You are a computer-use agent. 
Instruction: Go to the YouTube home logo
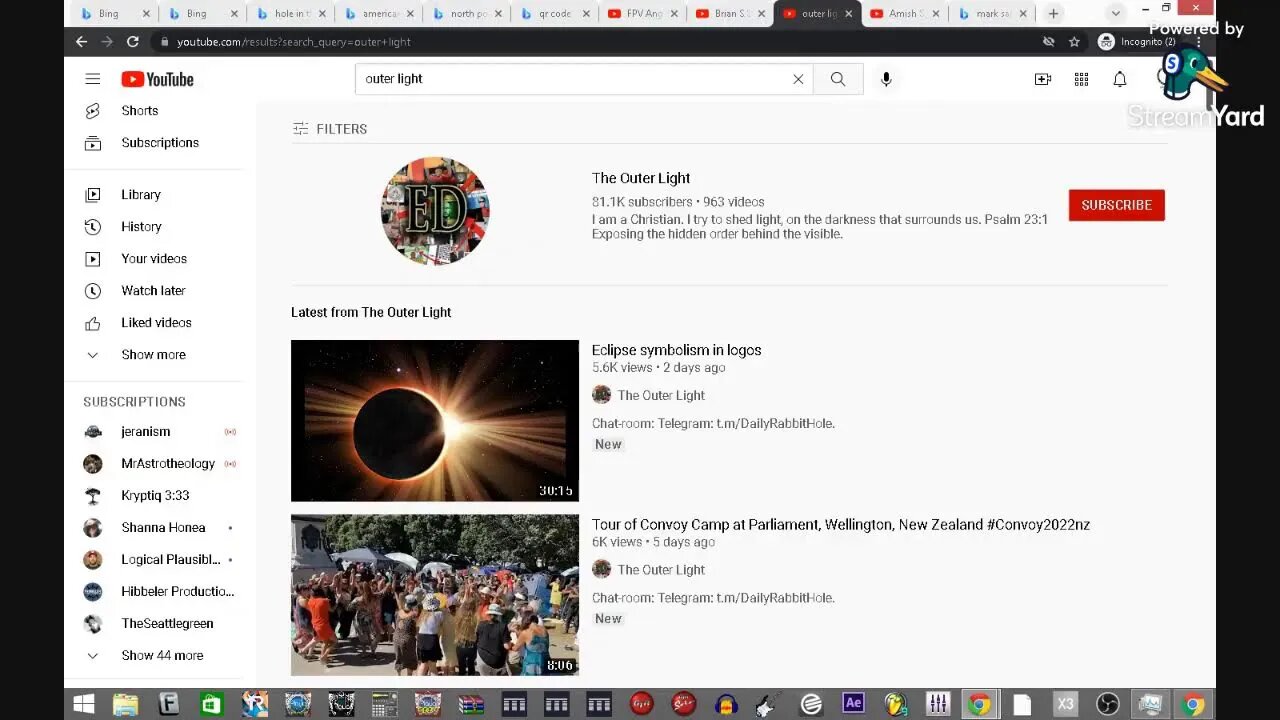[158, 79]
